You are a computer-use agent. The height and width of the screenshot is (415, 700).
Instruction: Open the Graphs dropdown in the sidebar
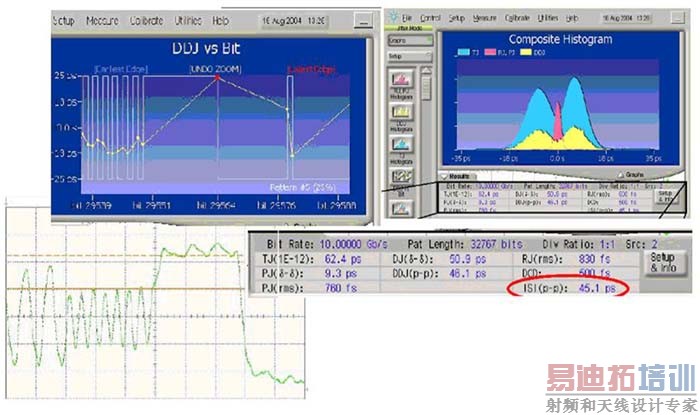410,41
